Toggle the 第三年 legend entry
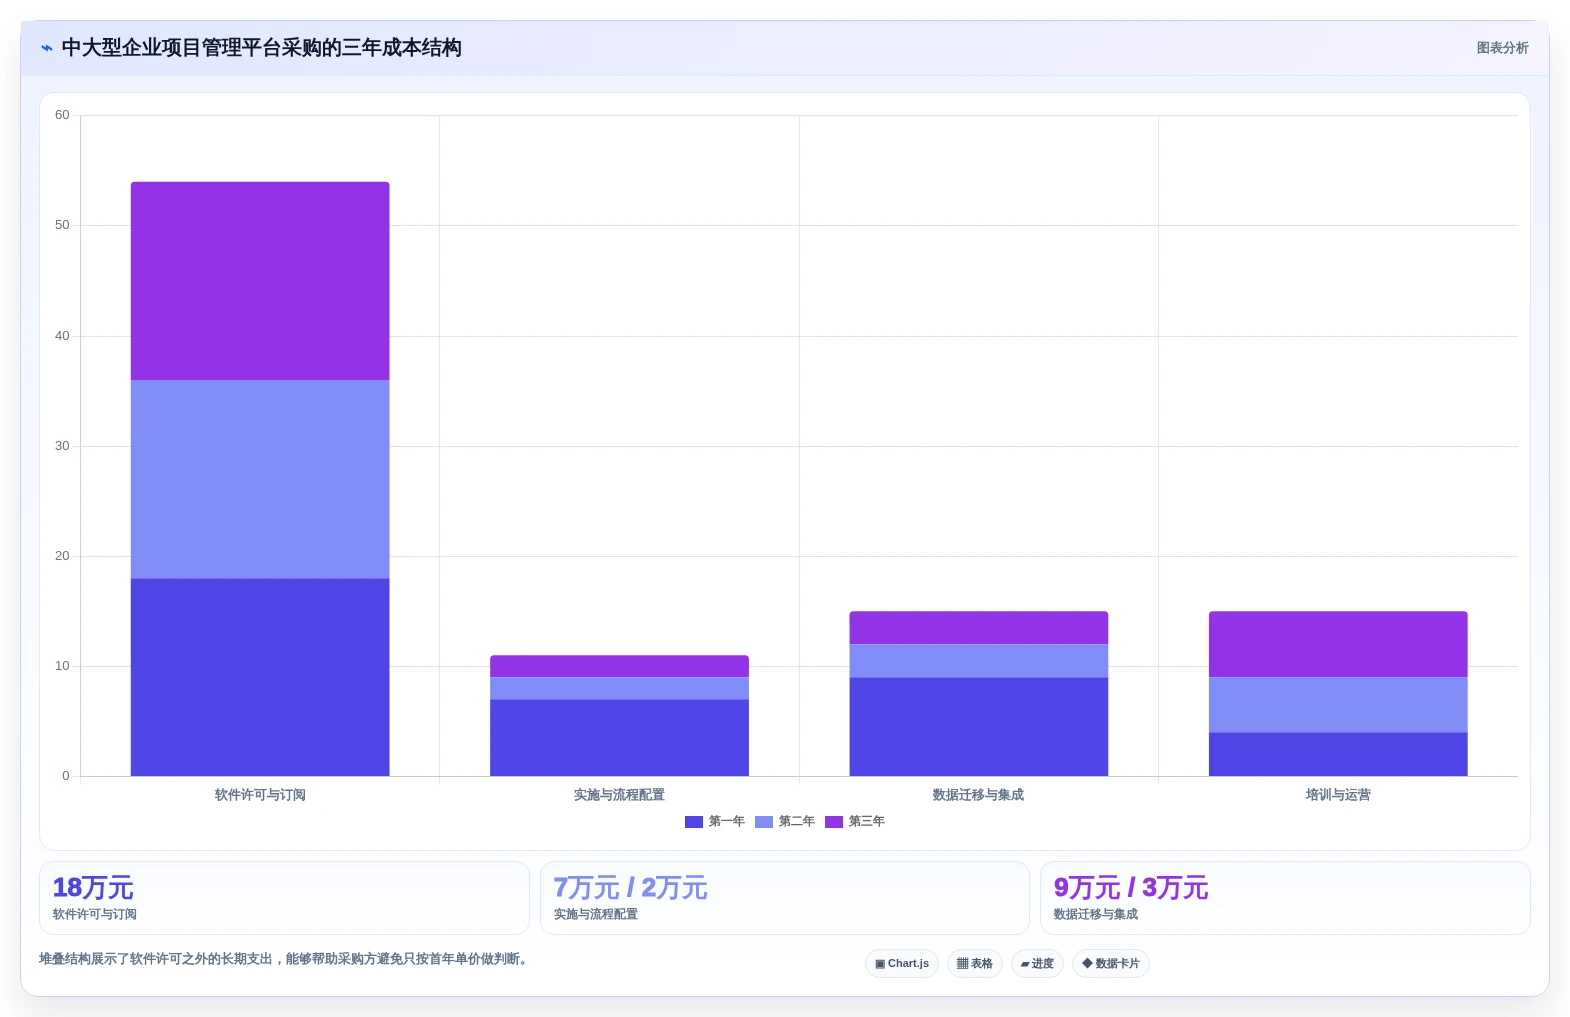 [854, 822]
